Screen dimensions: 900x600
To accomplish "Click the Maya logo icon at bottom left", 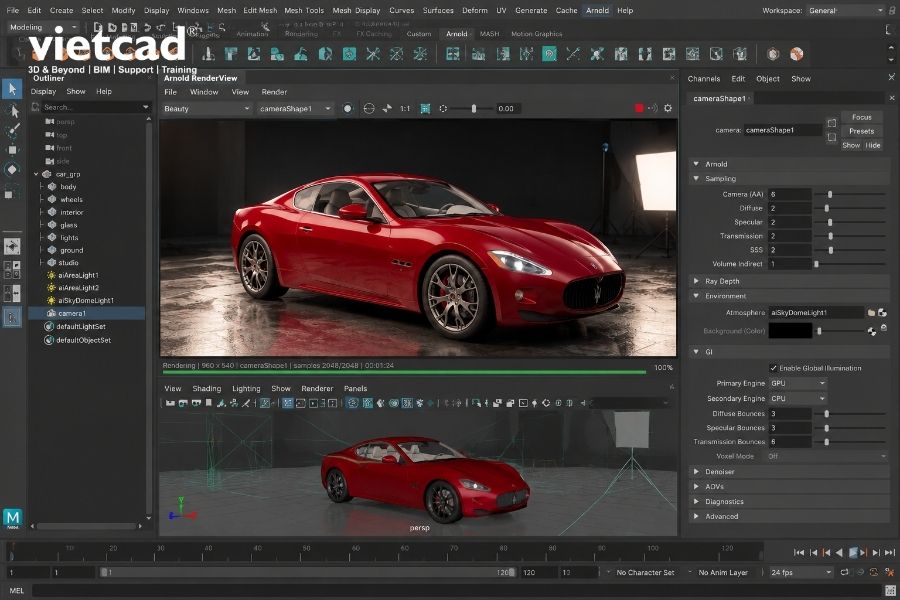I will (x=13, y=518).
